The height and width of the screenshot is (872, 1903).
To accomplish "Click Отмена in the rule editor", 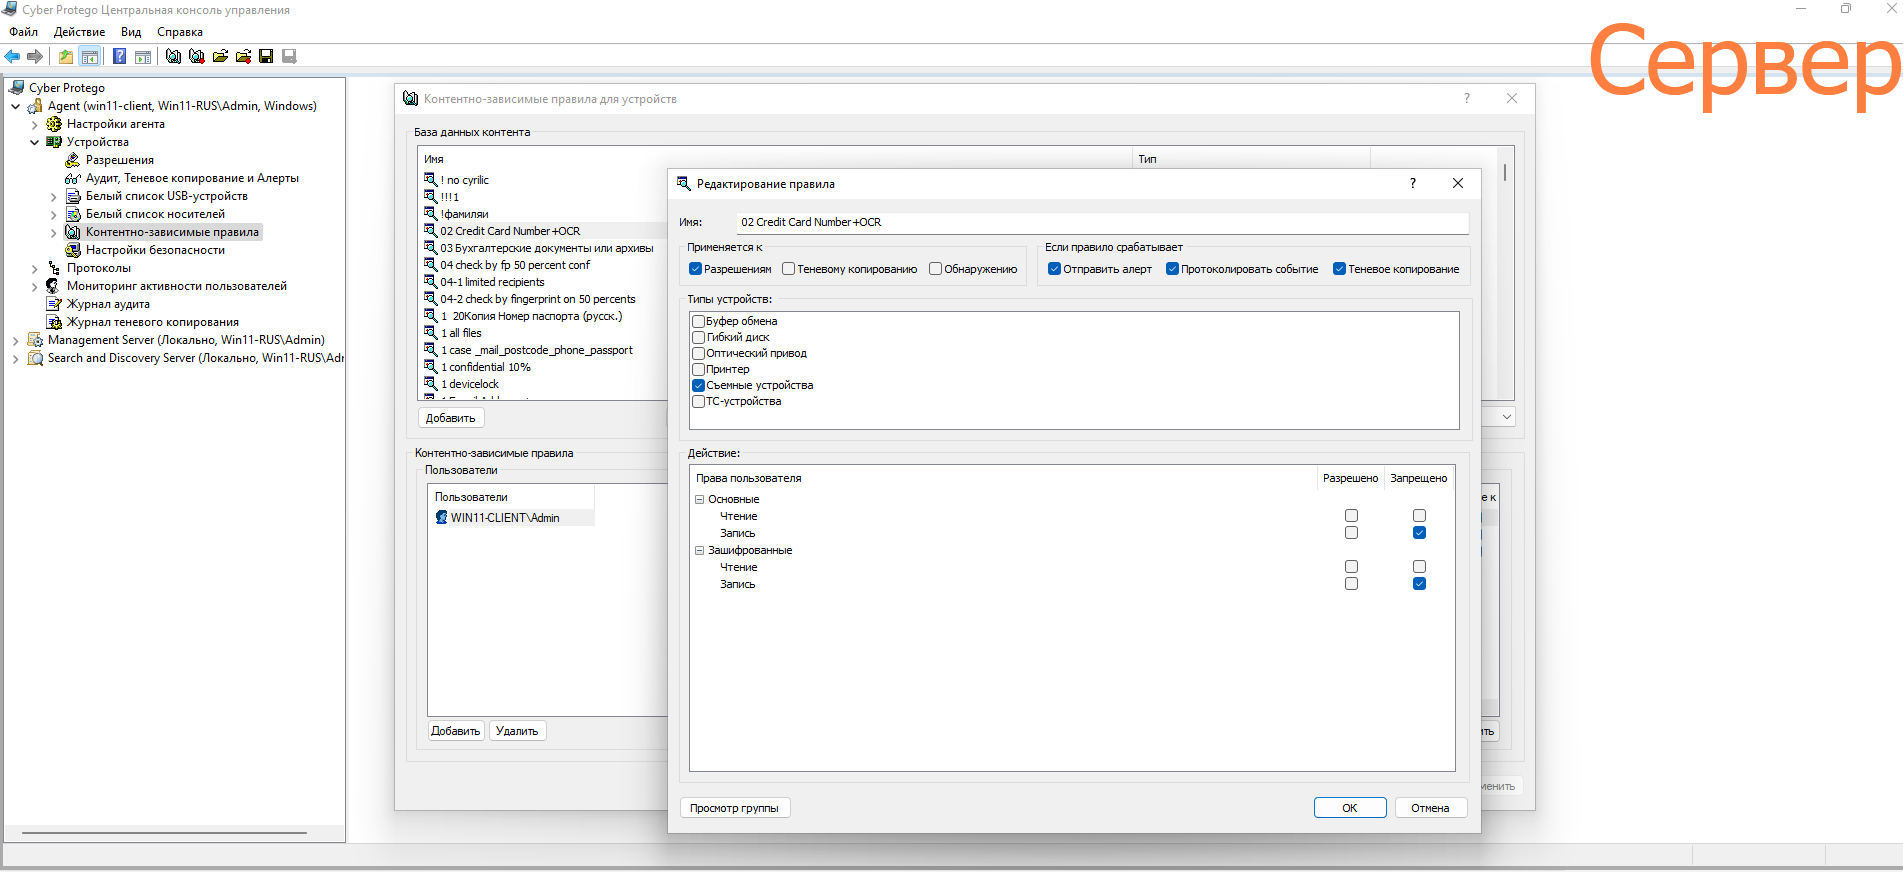I will tap(1430, 808).
